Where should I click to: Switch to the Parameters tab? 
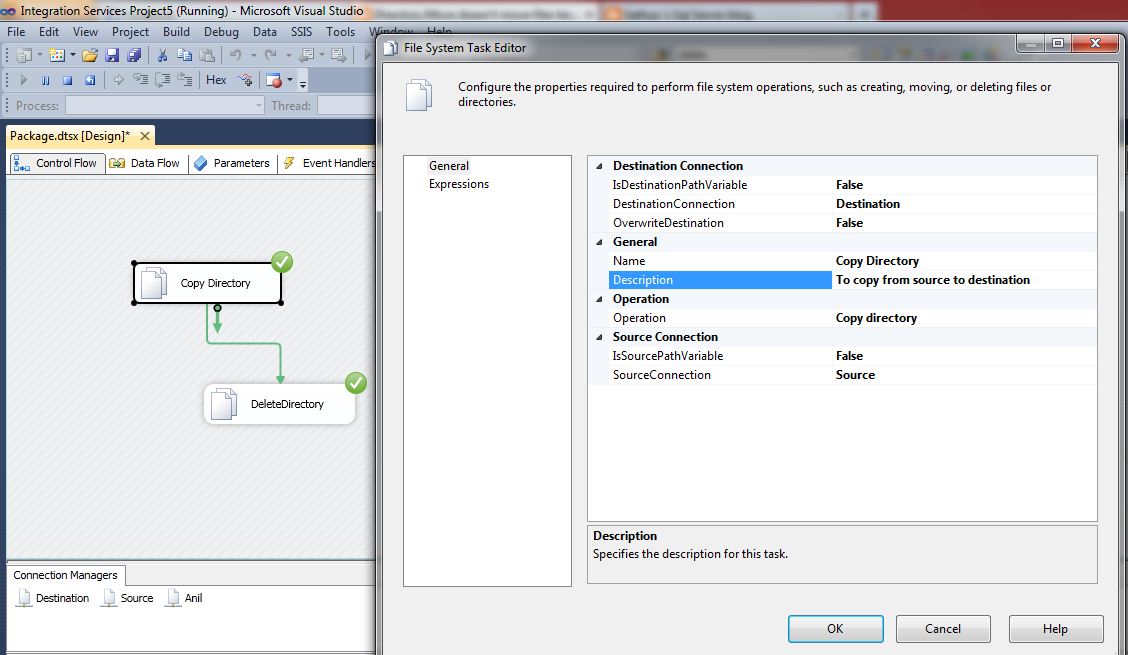[x=232, y=163]
